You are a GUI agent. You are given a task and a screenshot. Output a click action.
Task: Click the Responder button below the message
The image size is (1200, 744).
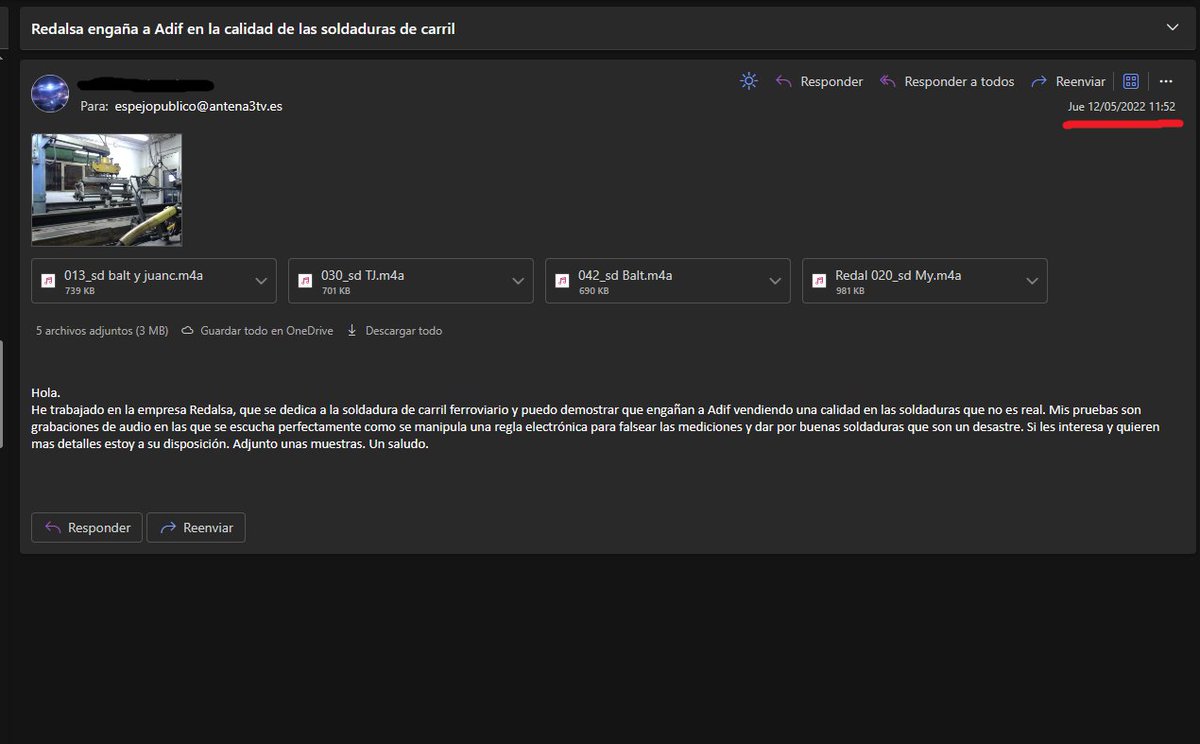[87, 527]
